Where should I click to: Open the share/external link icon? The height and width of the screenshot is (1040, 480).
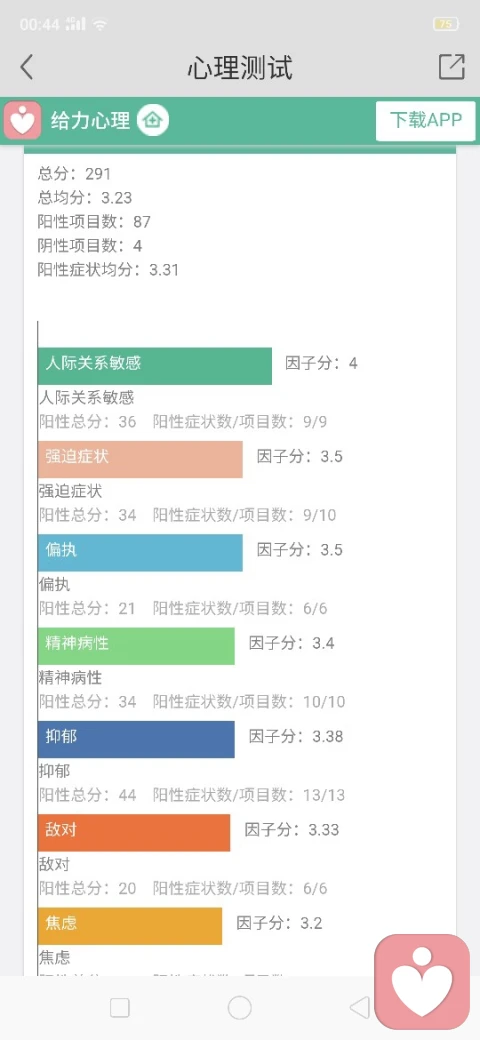click(451, 67)
